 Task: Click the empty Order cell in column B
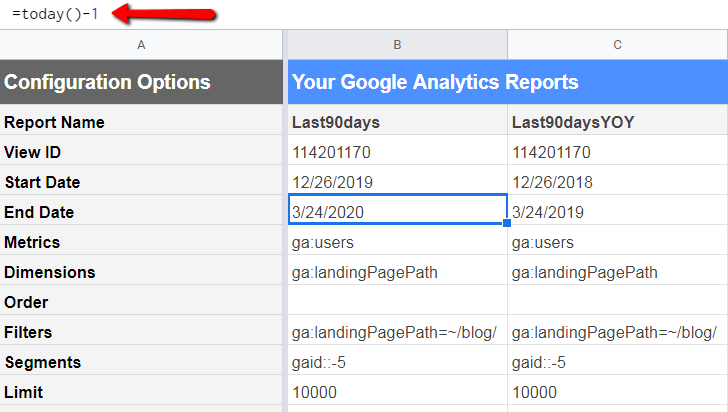tap(397, 302)
